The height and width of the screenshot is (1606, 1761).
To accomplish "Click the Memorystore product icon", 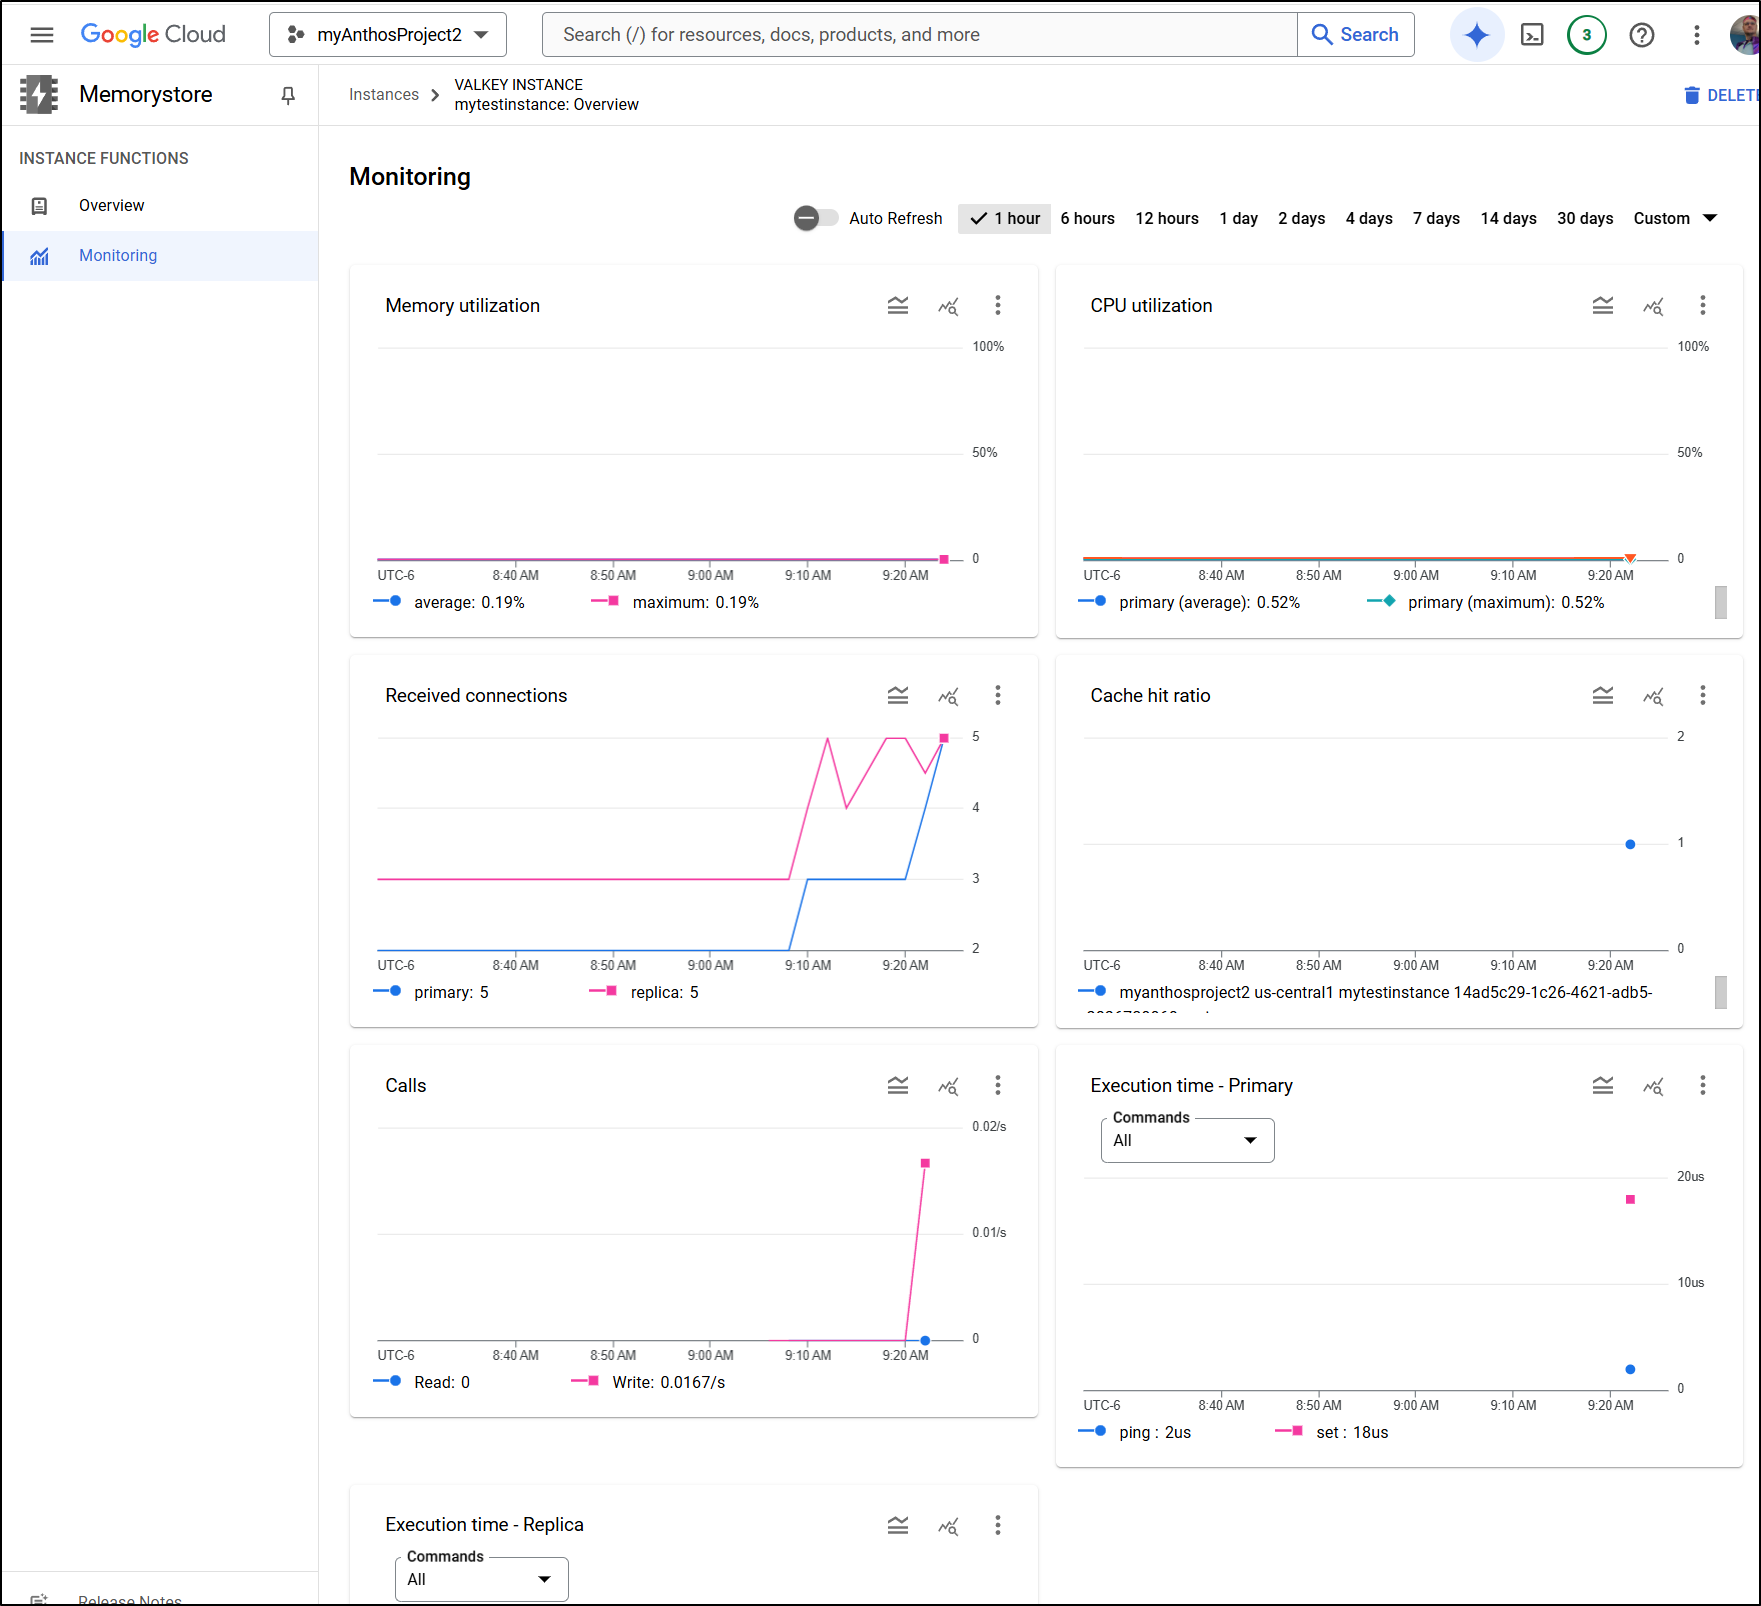I will [39, 95].
